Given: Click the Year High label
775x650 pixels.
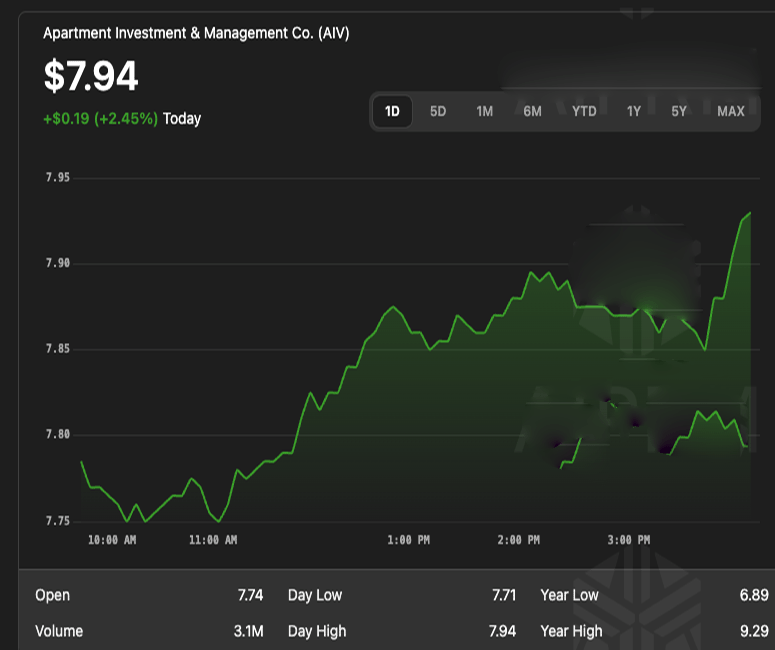Looking at the screenshot, I should [571, 631].
